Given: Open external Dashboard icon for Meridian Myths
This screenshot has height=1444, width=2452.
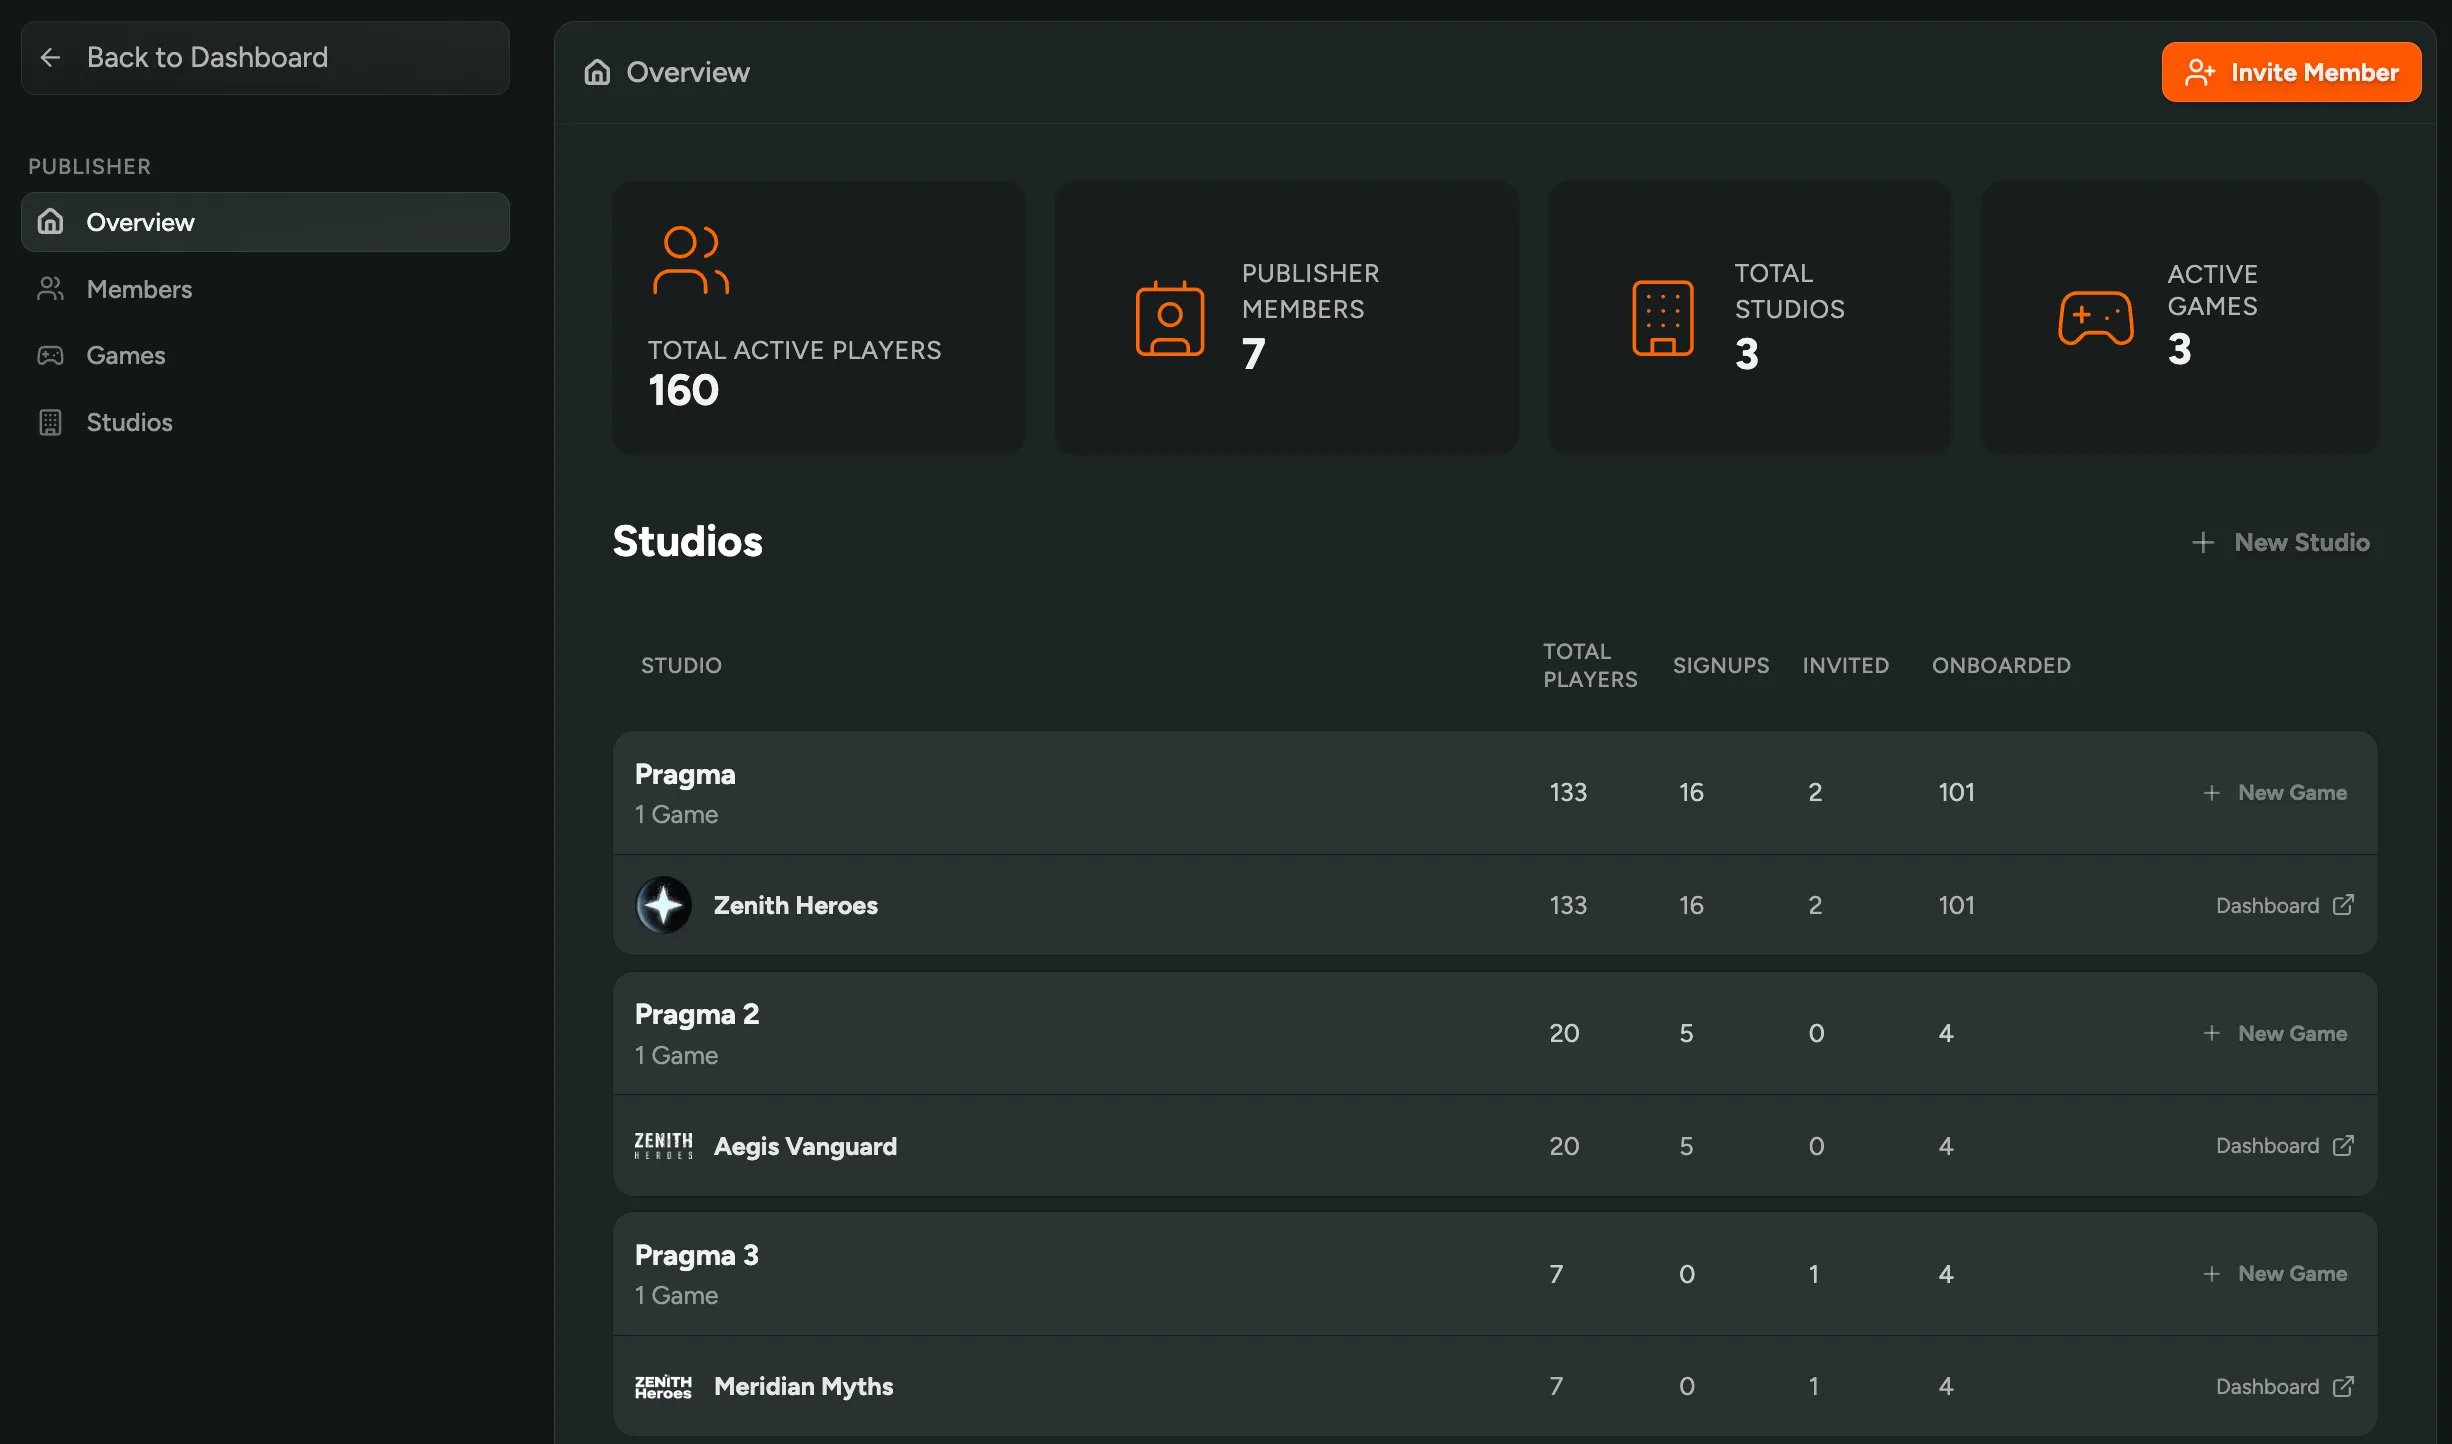Looking at the screenshot, I should (2343, 1387).
